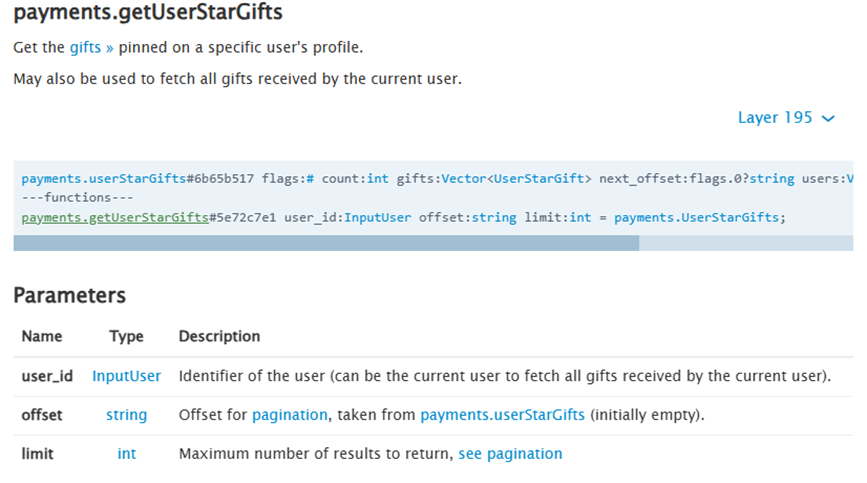Follow the see pagination link in limit row
The width and height of the screenshot is (867, 483).
tap(510, 454)
